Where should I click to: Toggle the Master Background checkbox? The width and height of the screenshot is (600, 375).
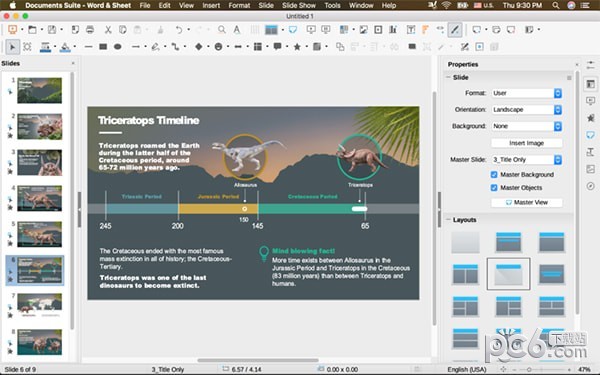coord(494,174)
